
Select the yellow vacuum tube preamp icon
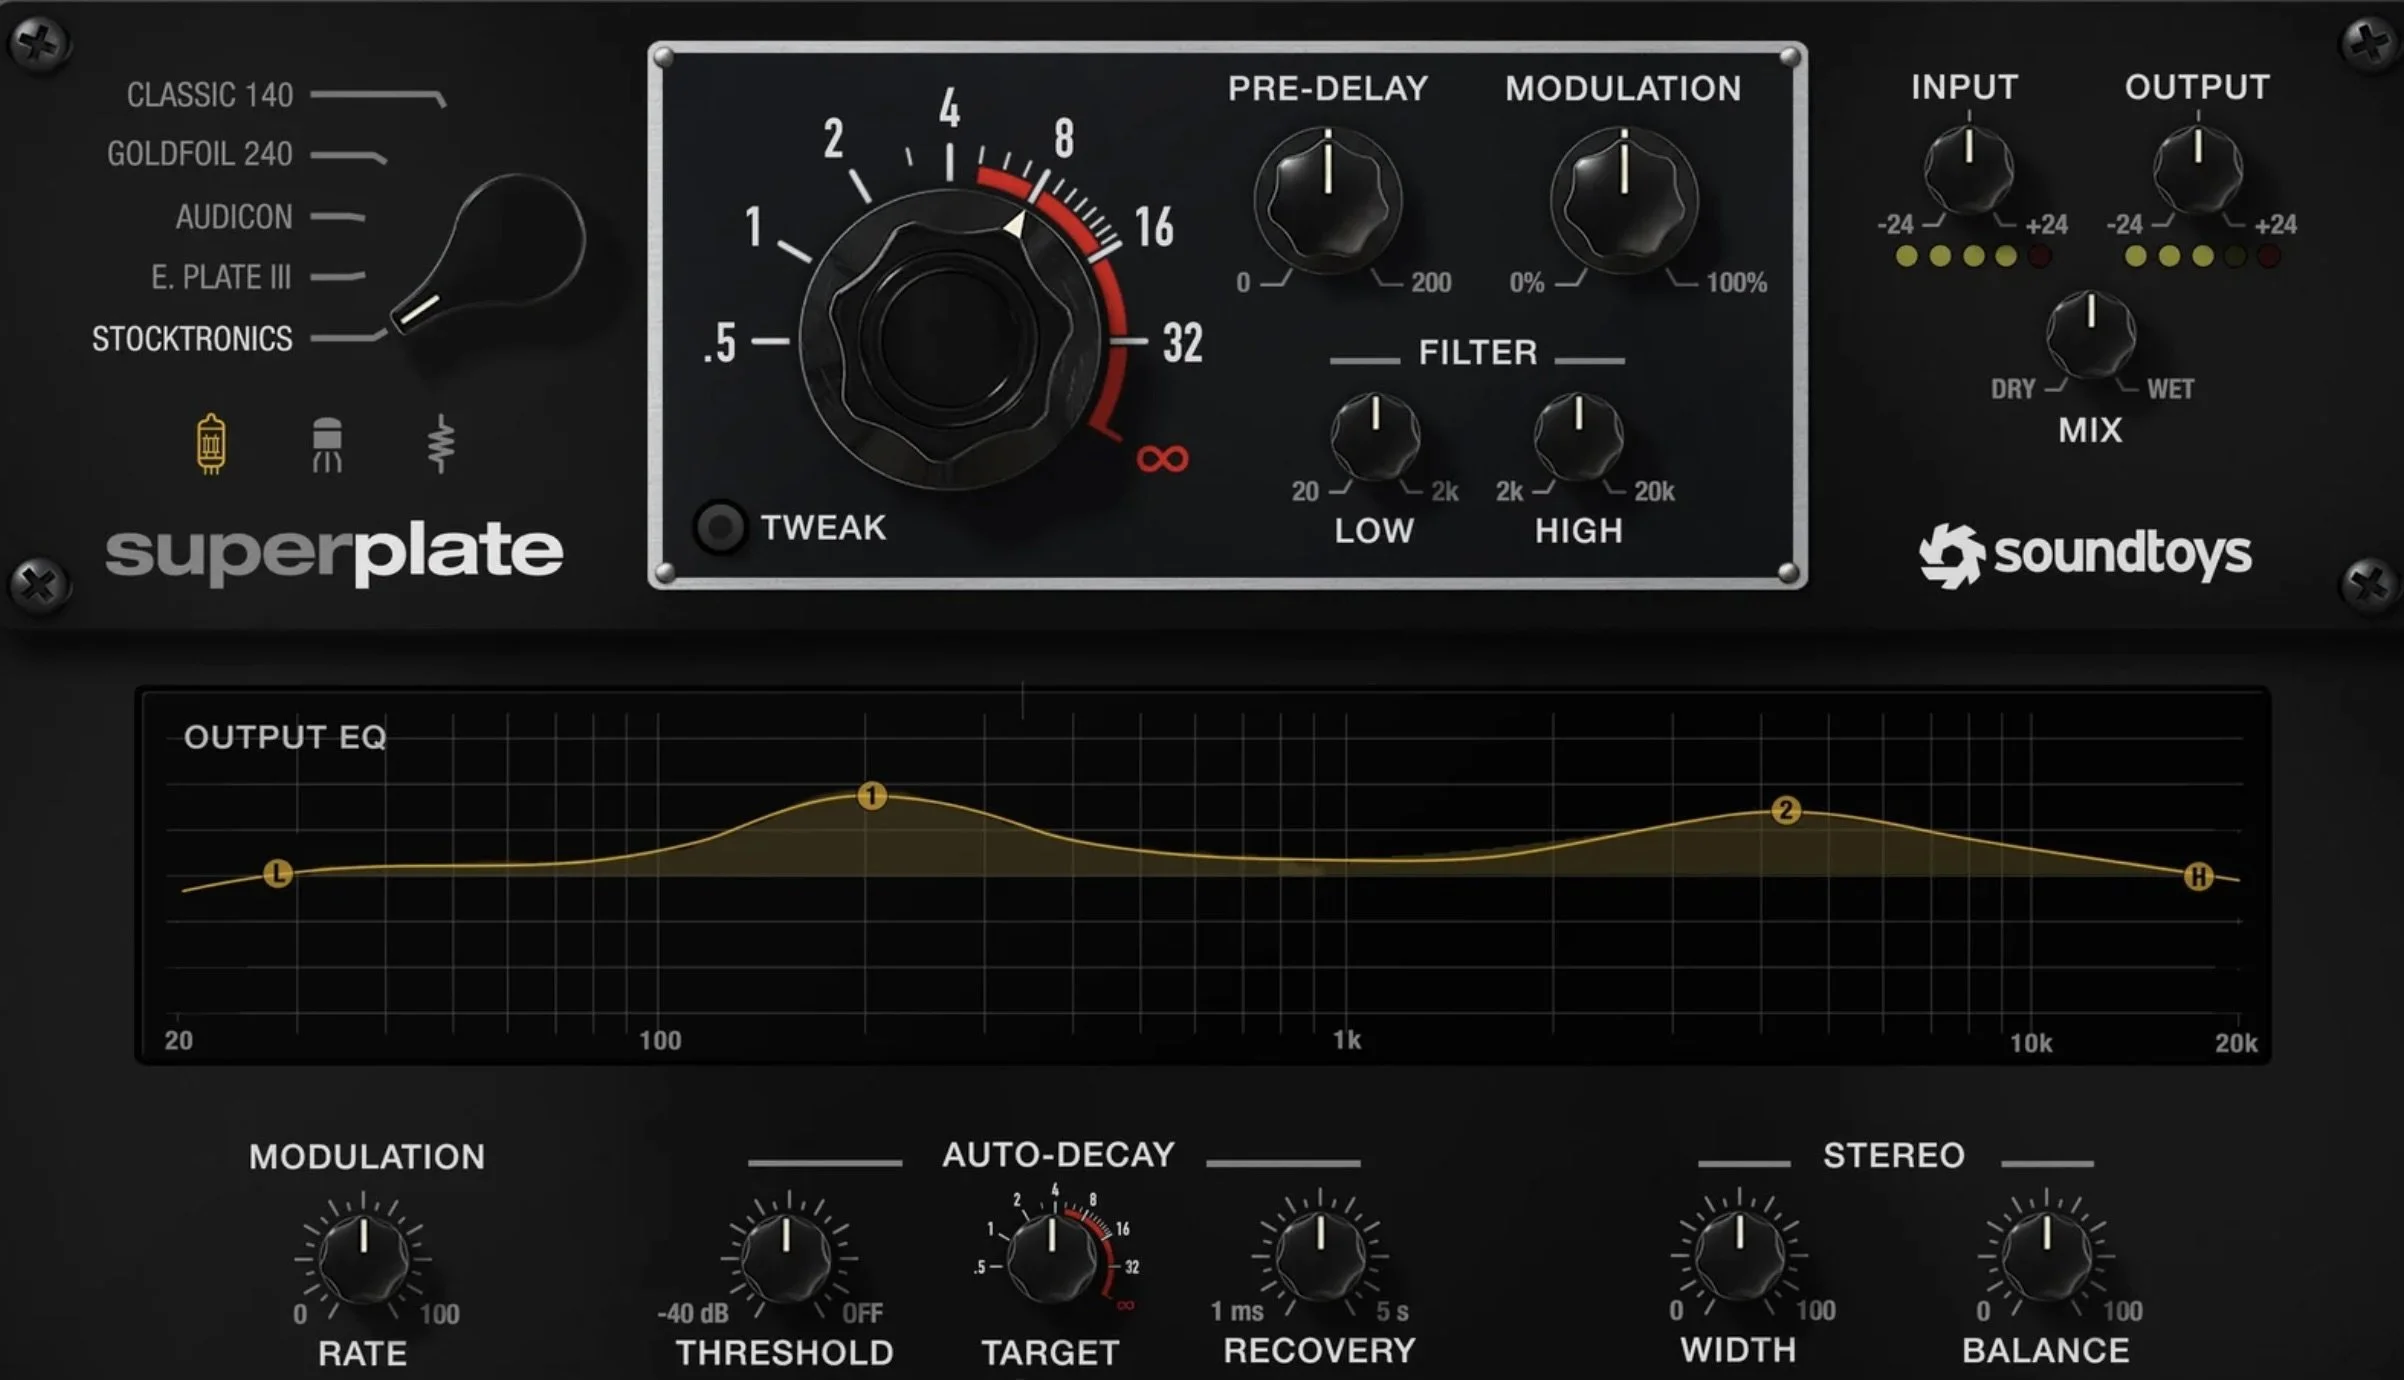tap(210, 443)
